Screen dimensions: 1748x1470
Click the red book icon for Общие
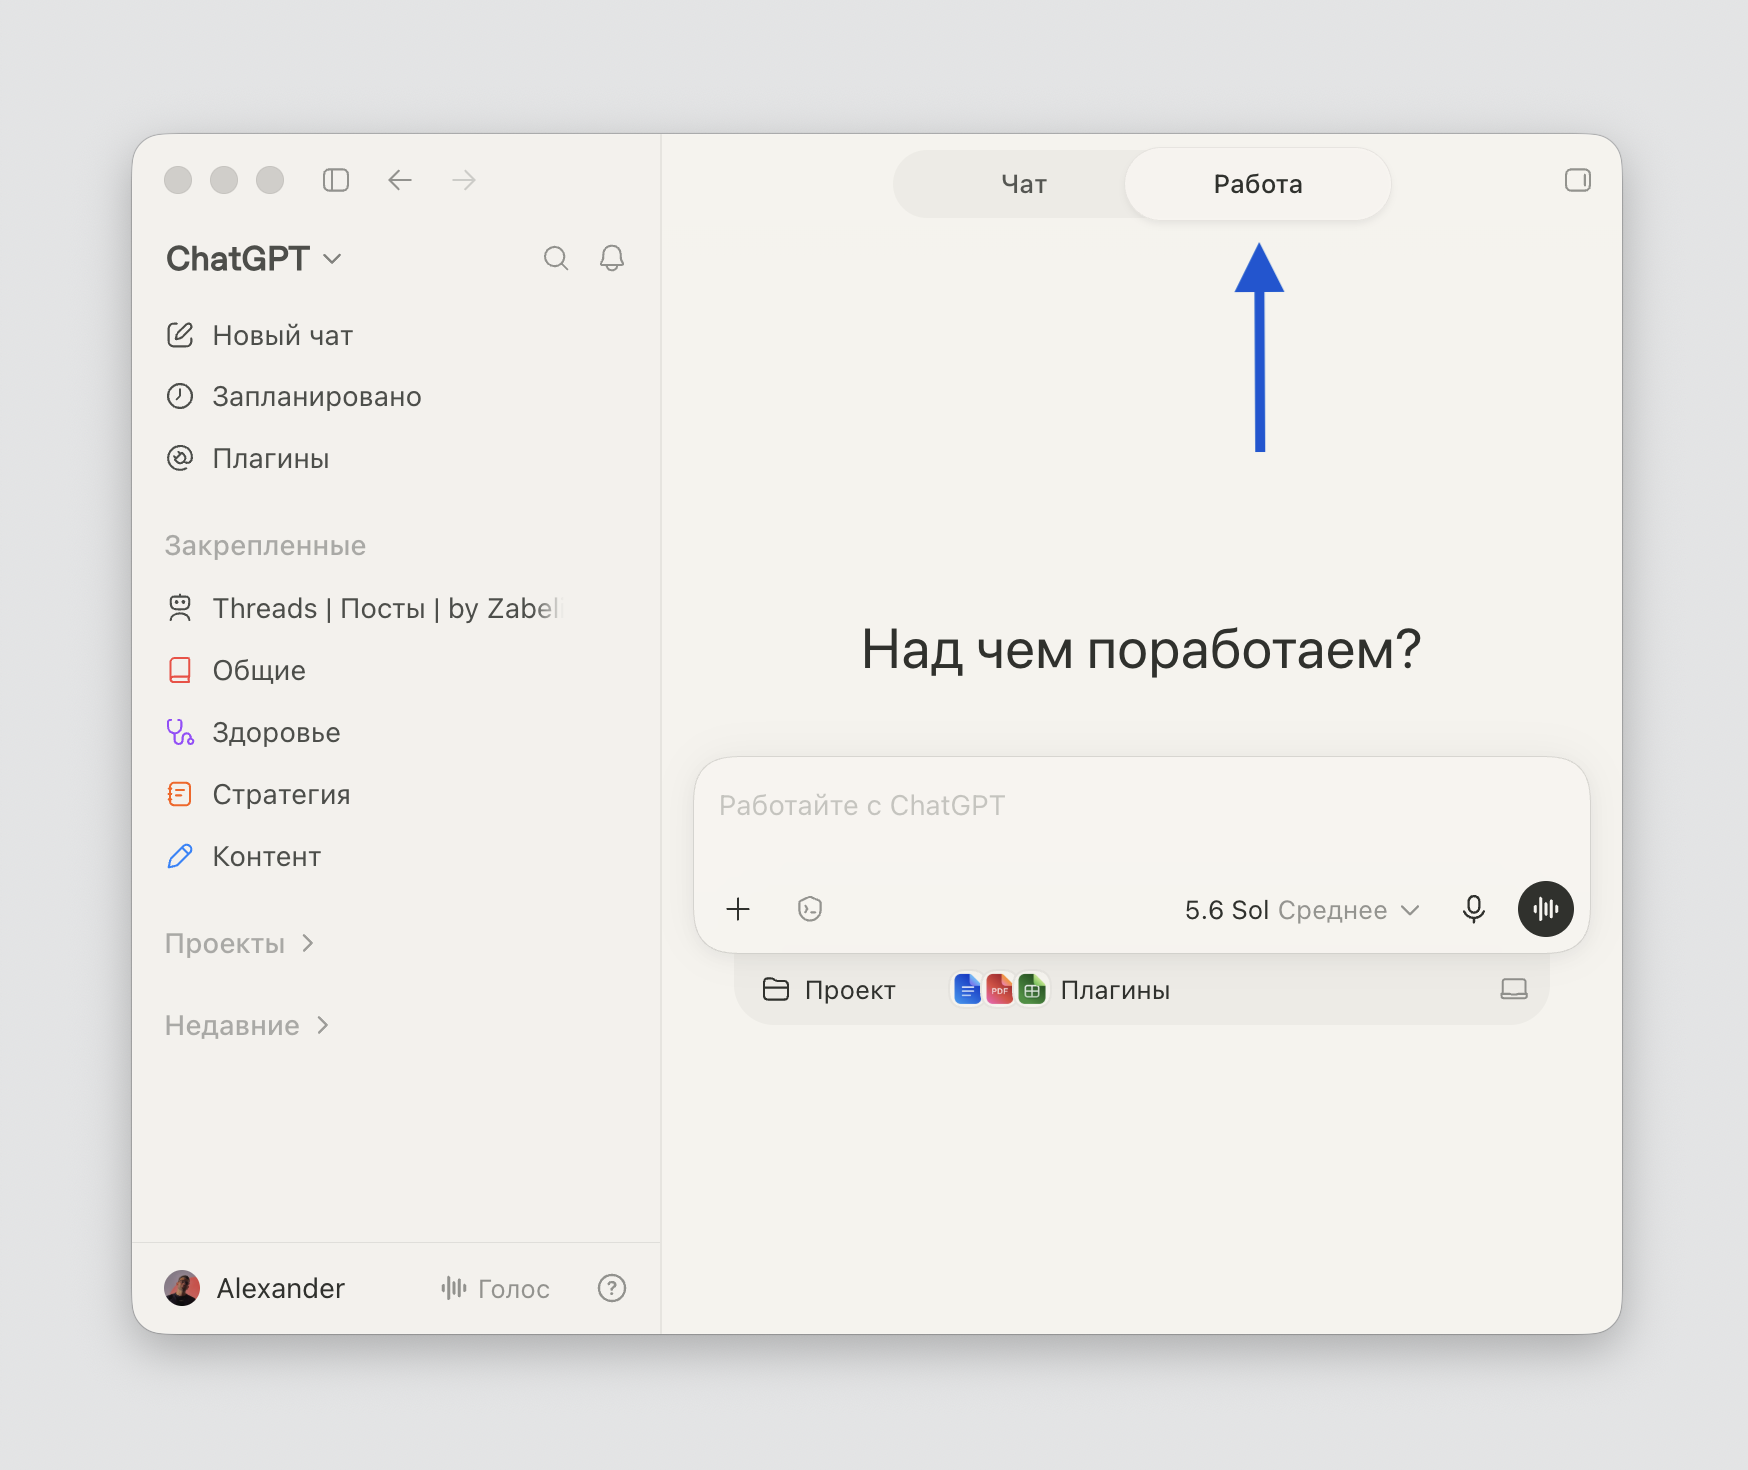(180, 670)
